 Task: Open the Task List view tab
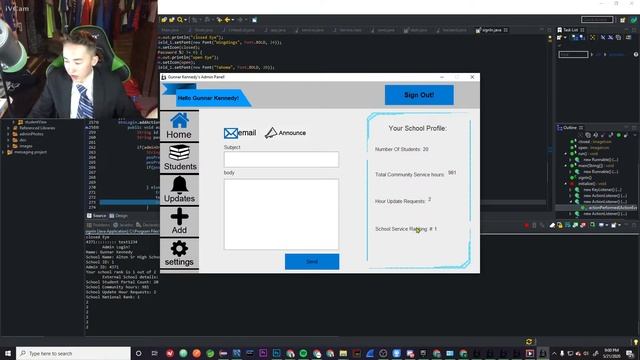pyautogui.click(x=571, y=30)
